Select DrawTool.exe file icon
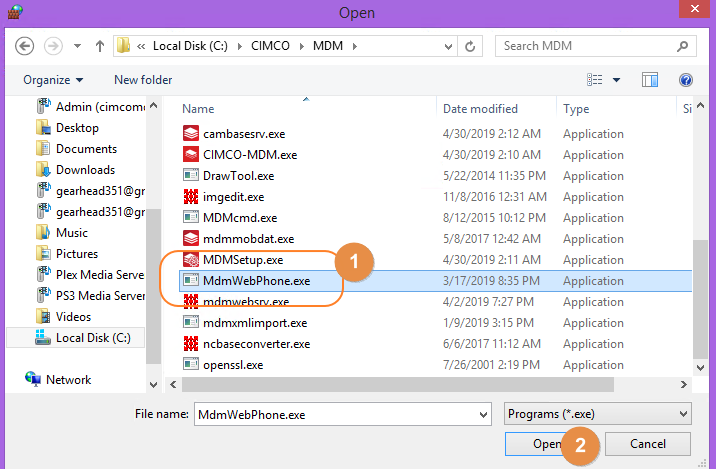Viewport: 716px width, 469px height. pyautogui.click(x=191, y=175)
